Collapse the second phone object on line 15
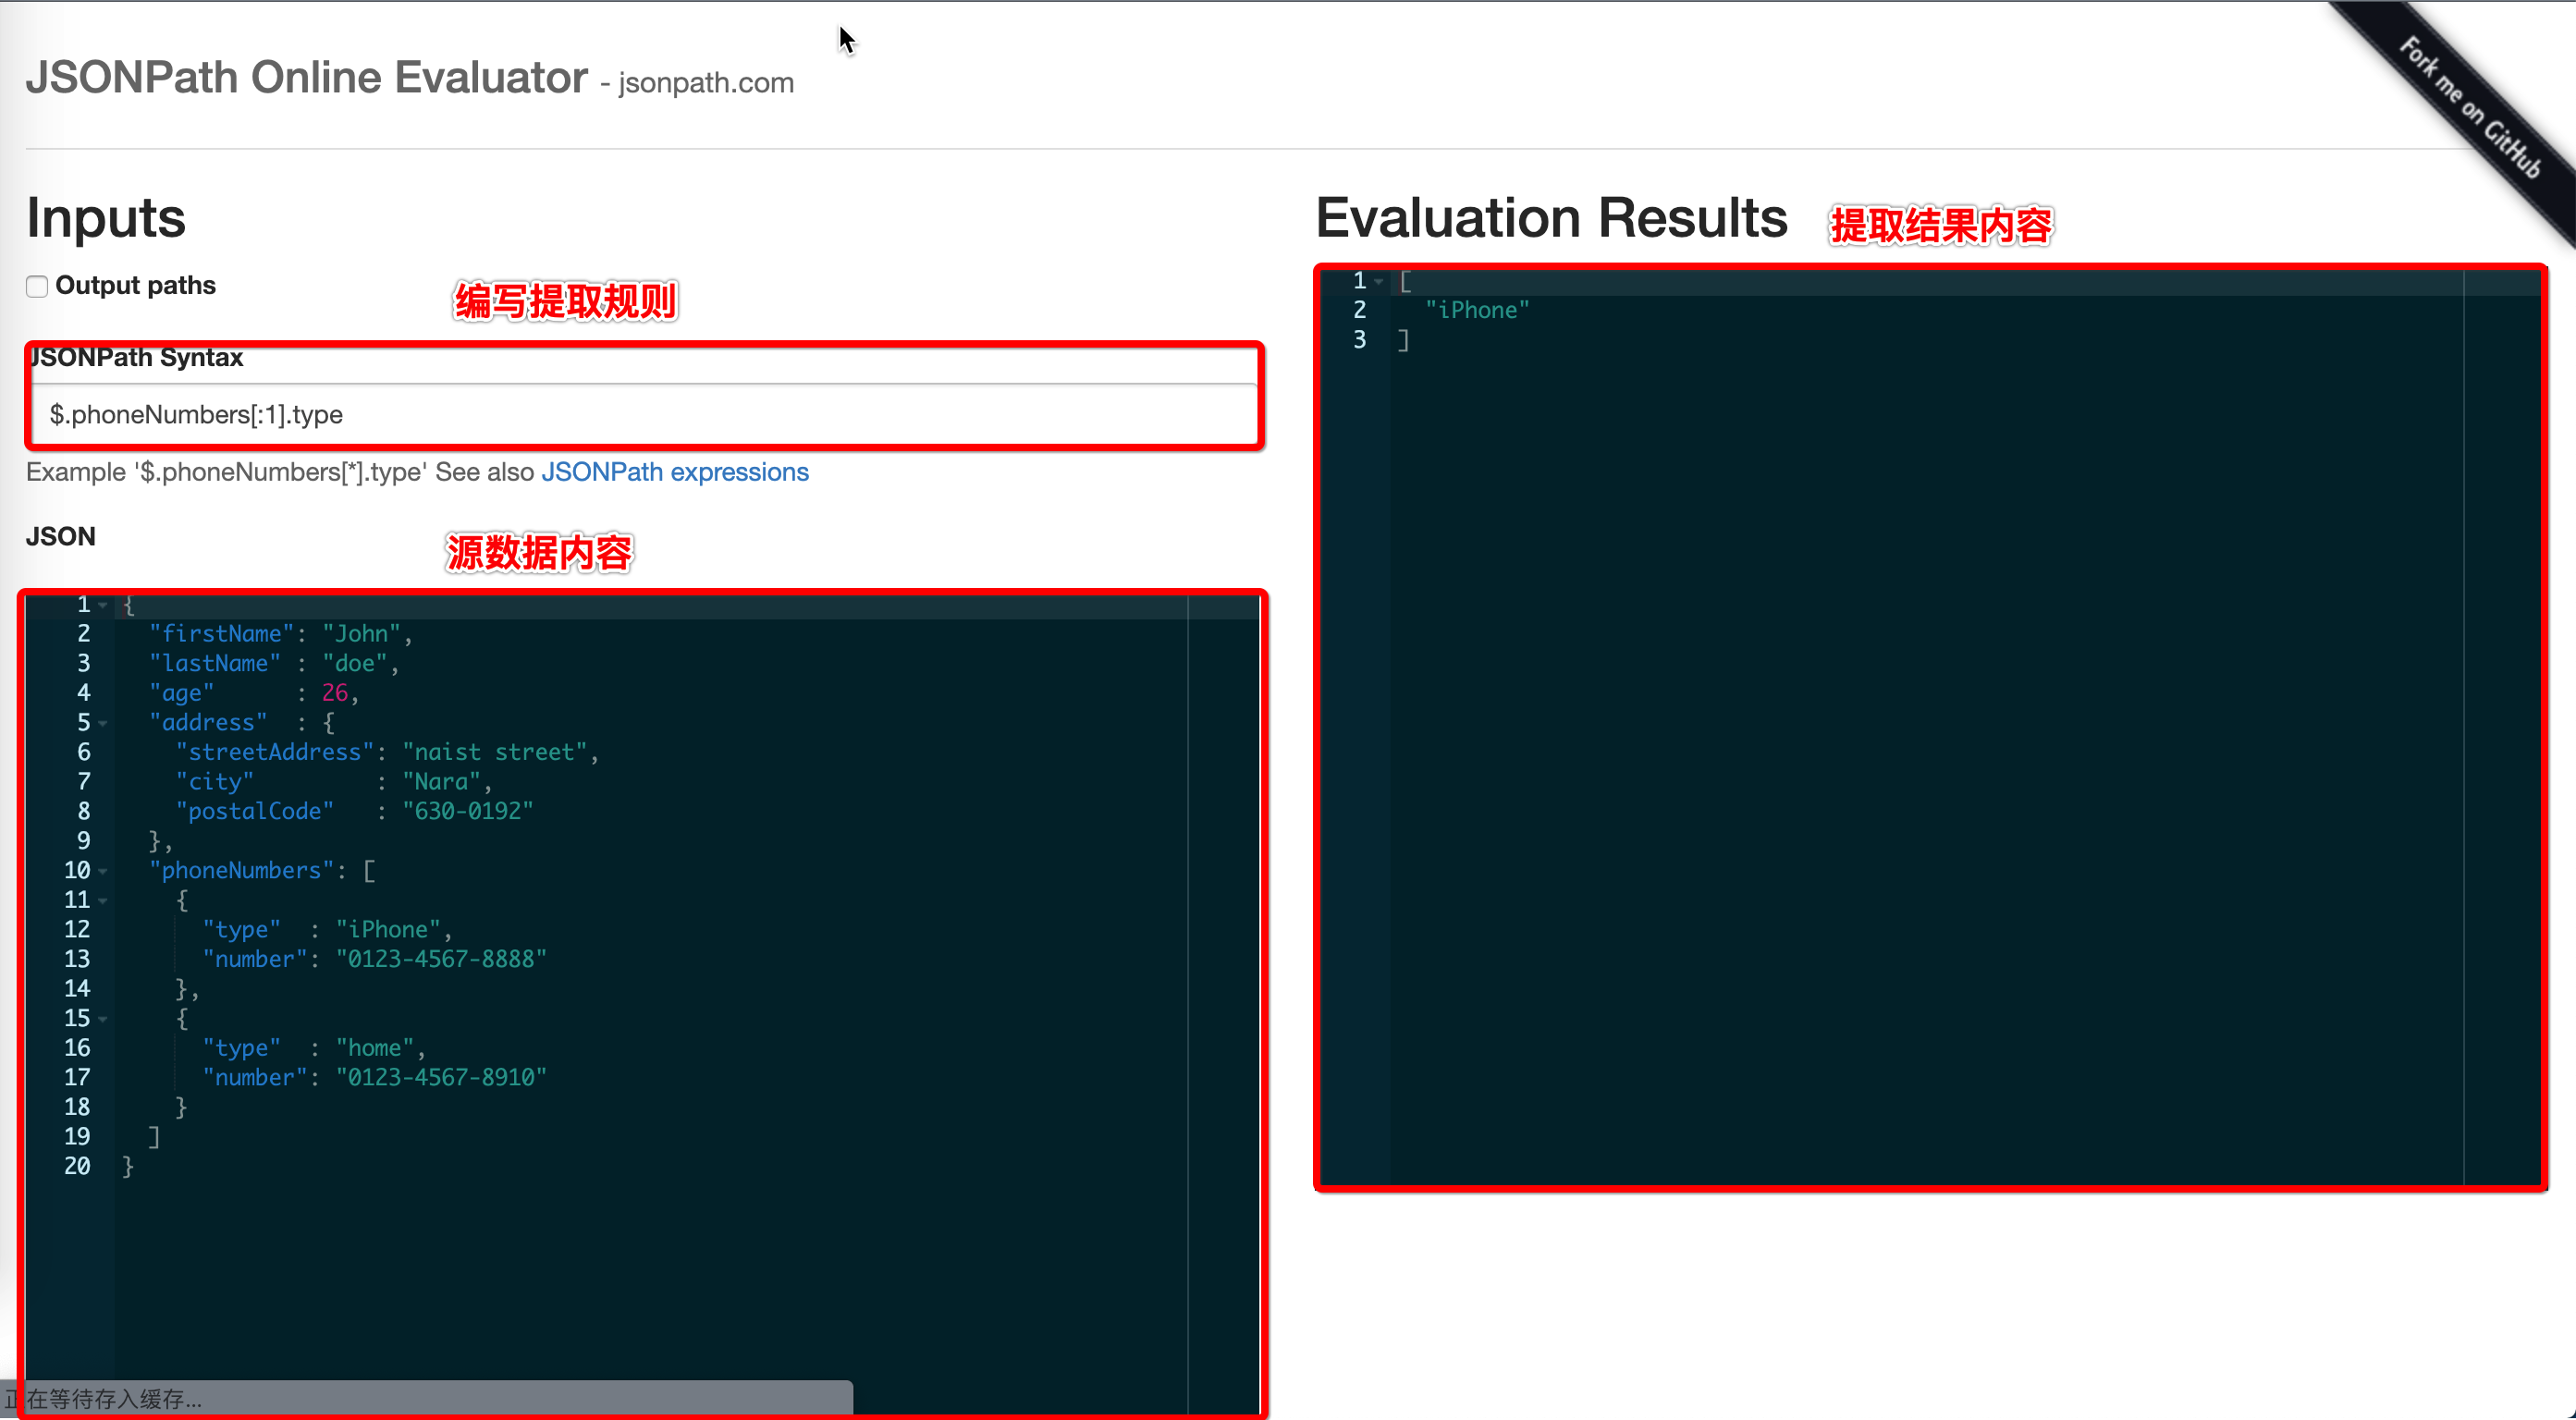The image size is (2576, 1420). coord(103,1019)
